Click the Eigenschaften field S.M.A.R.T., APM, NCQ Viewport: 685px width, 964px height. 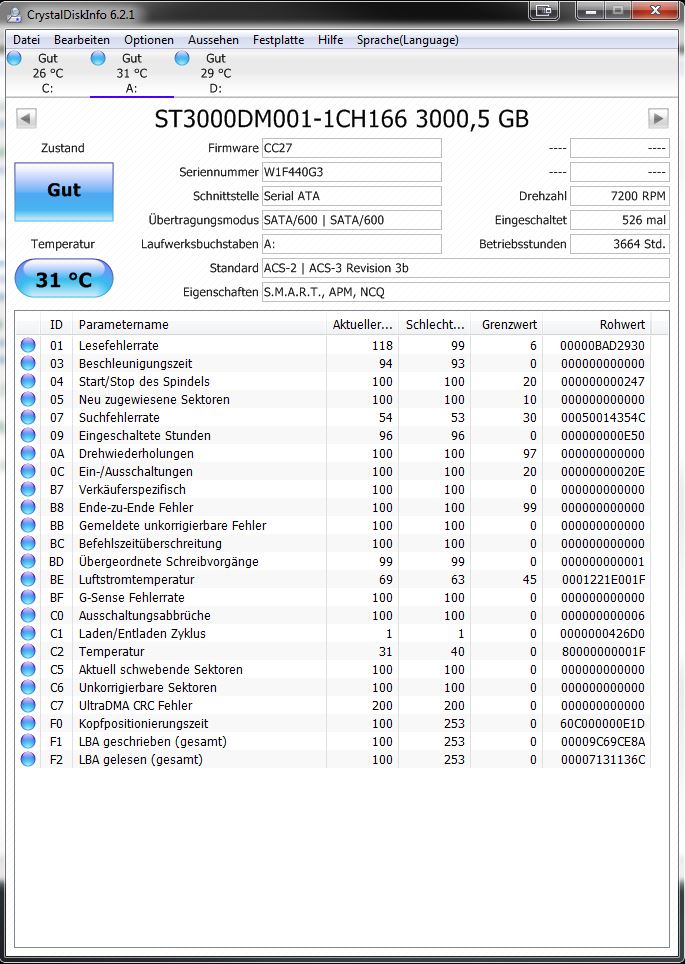click(465, 292)
